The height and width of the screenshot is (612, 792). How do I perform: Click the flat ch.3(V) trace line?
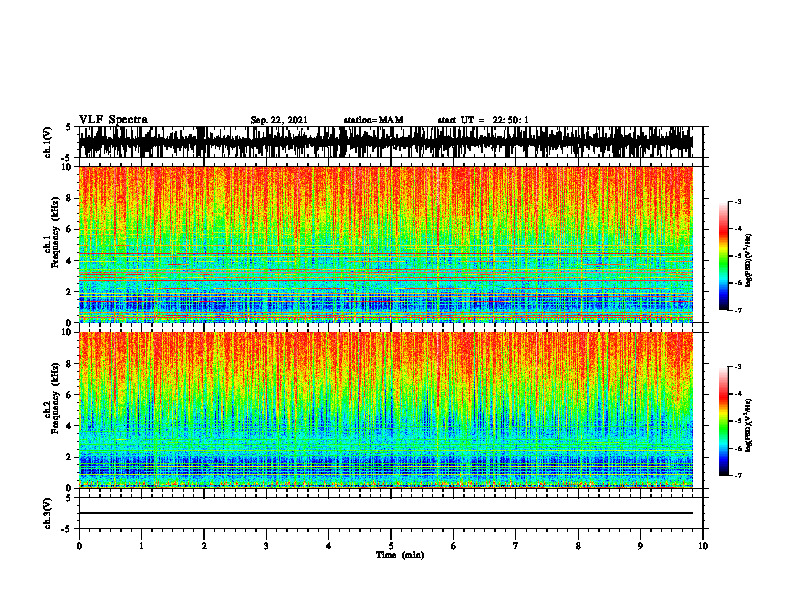(386, 513)
